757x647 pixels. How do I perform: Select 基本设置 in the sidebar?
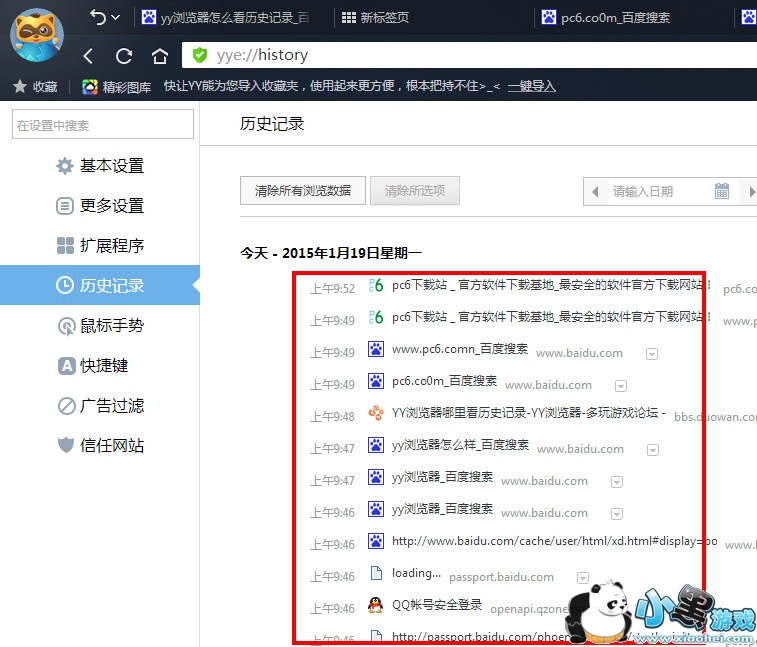(x=111, y=166)
